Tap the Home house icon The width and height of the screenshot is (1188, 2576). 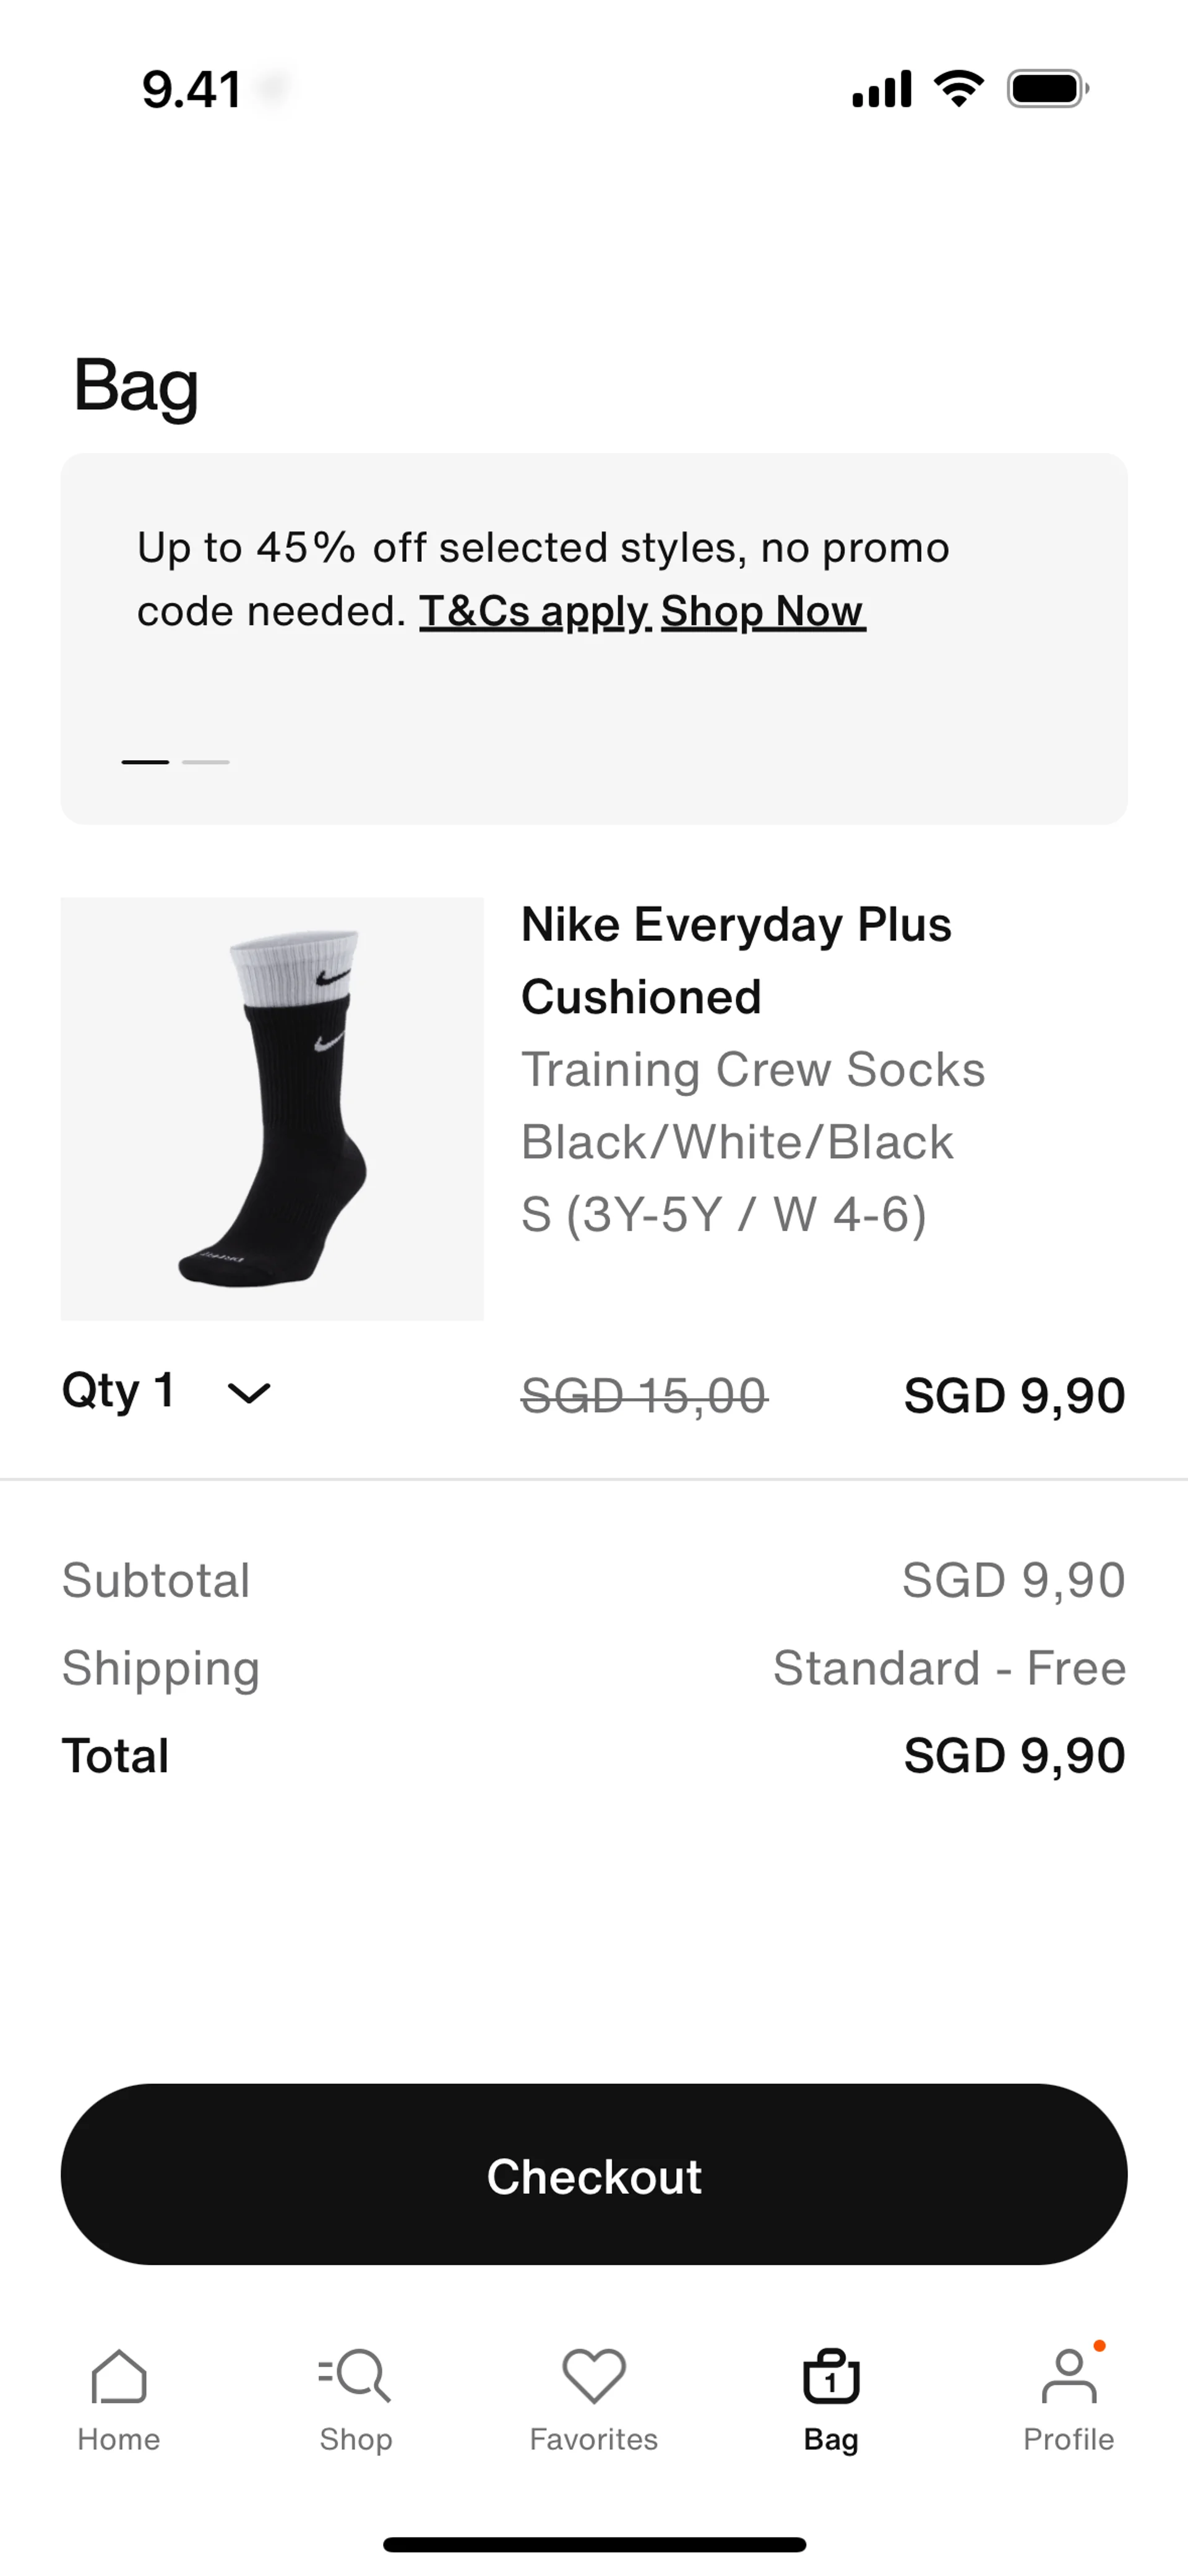click(x=119, y=2376)
